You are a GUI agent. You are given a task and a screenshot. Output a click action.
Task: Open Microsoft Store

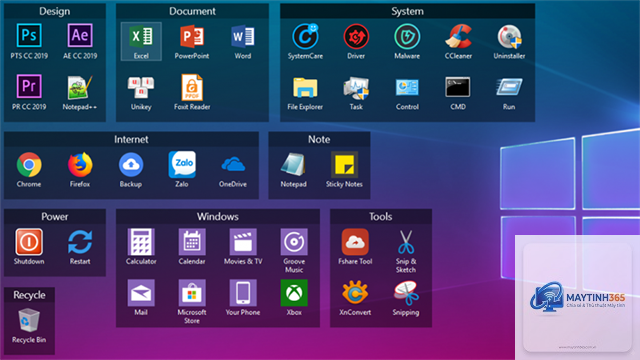pos(192,293)
